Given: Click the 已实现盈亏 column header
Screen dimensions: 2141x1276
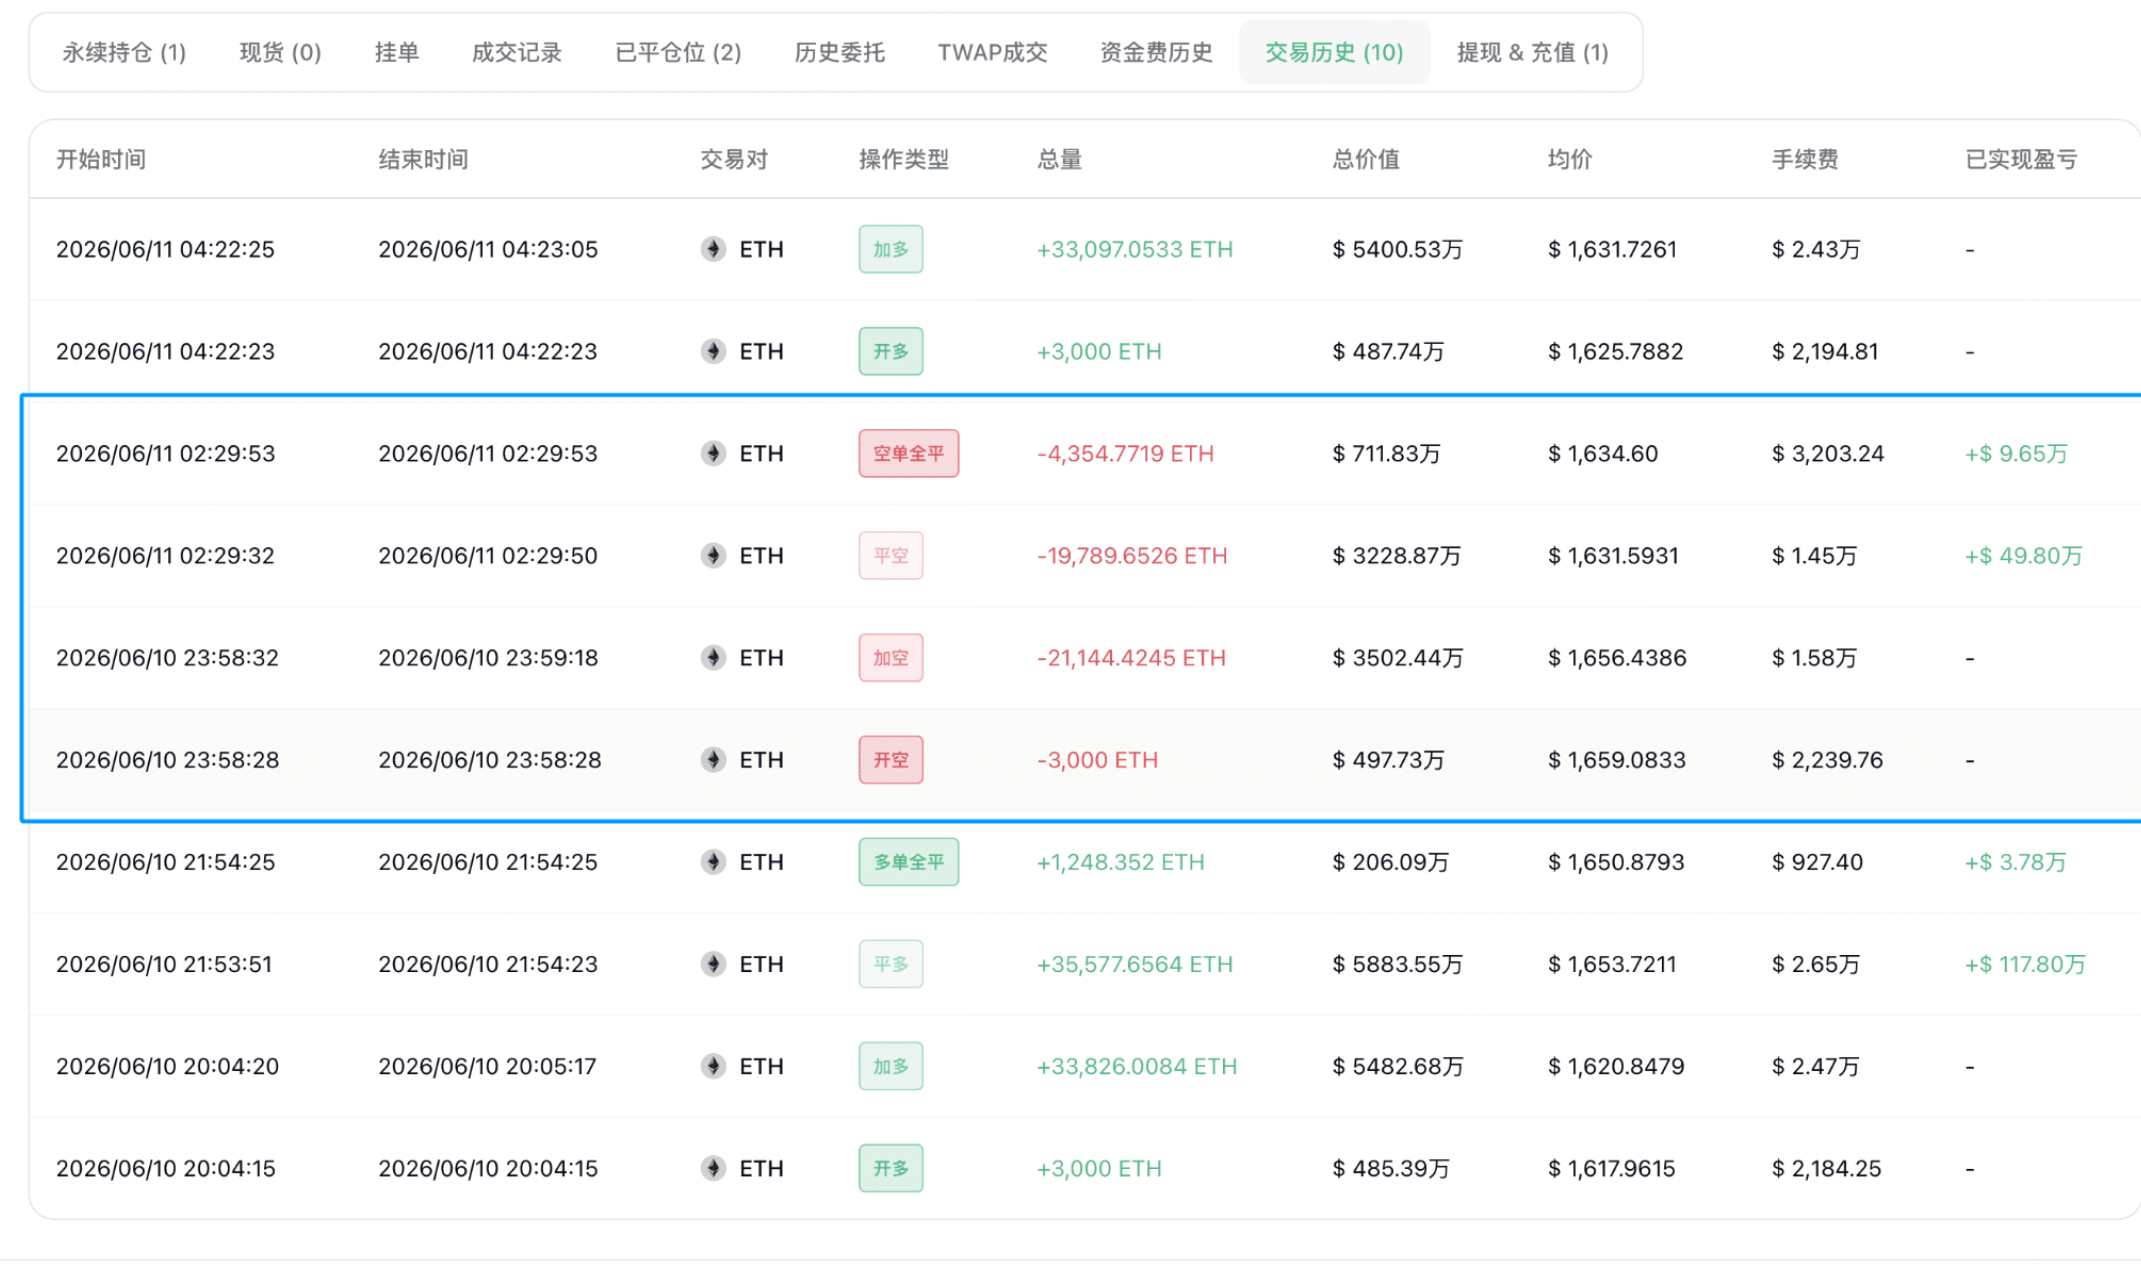Looking at the screenshot, I should [2021, 159].
